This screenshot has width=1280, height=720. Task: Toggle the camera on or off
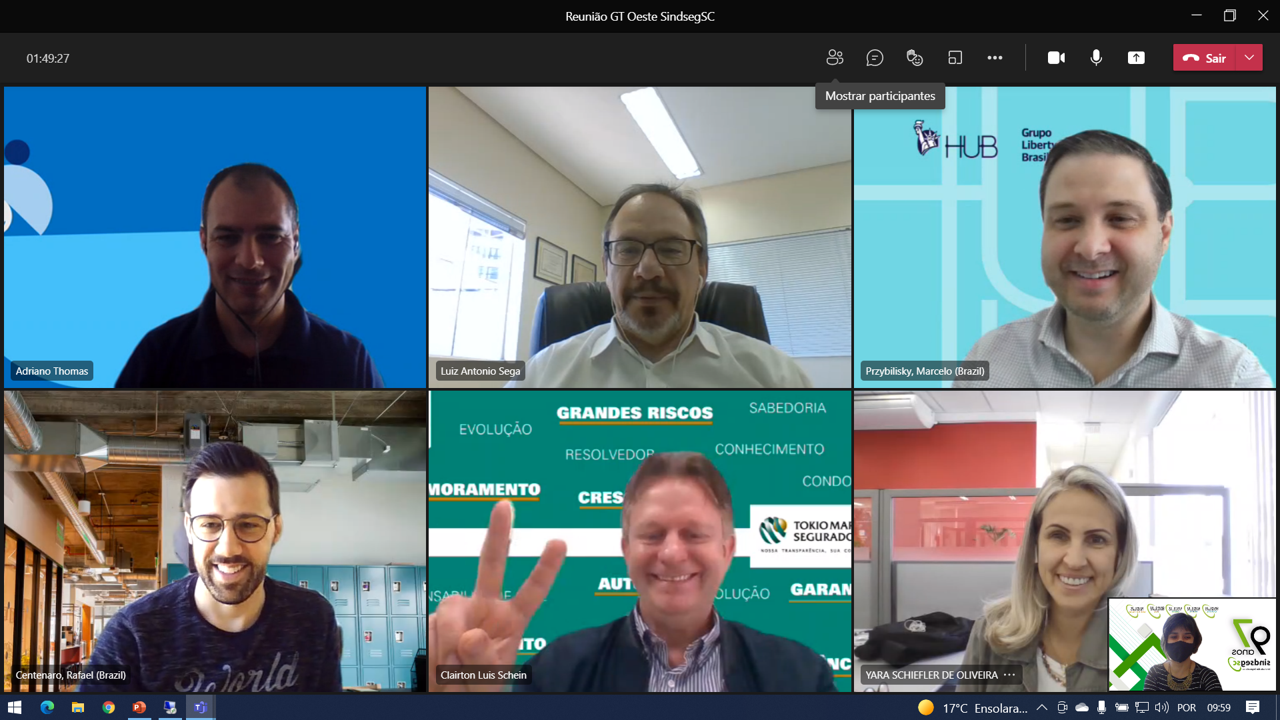(x=1056, y=58)
